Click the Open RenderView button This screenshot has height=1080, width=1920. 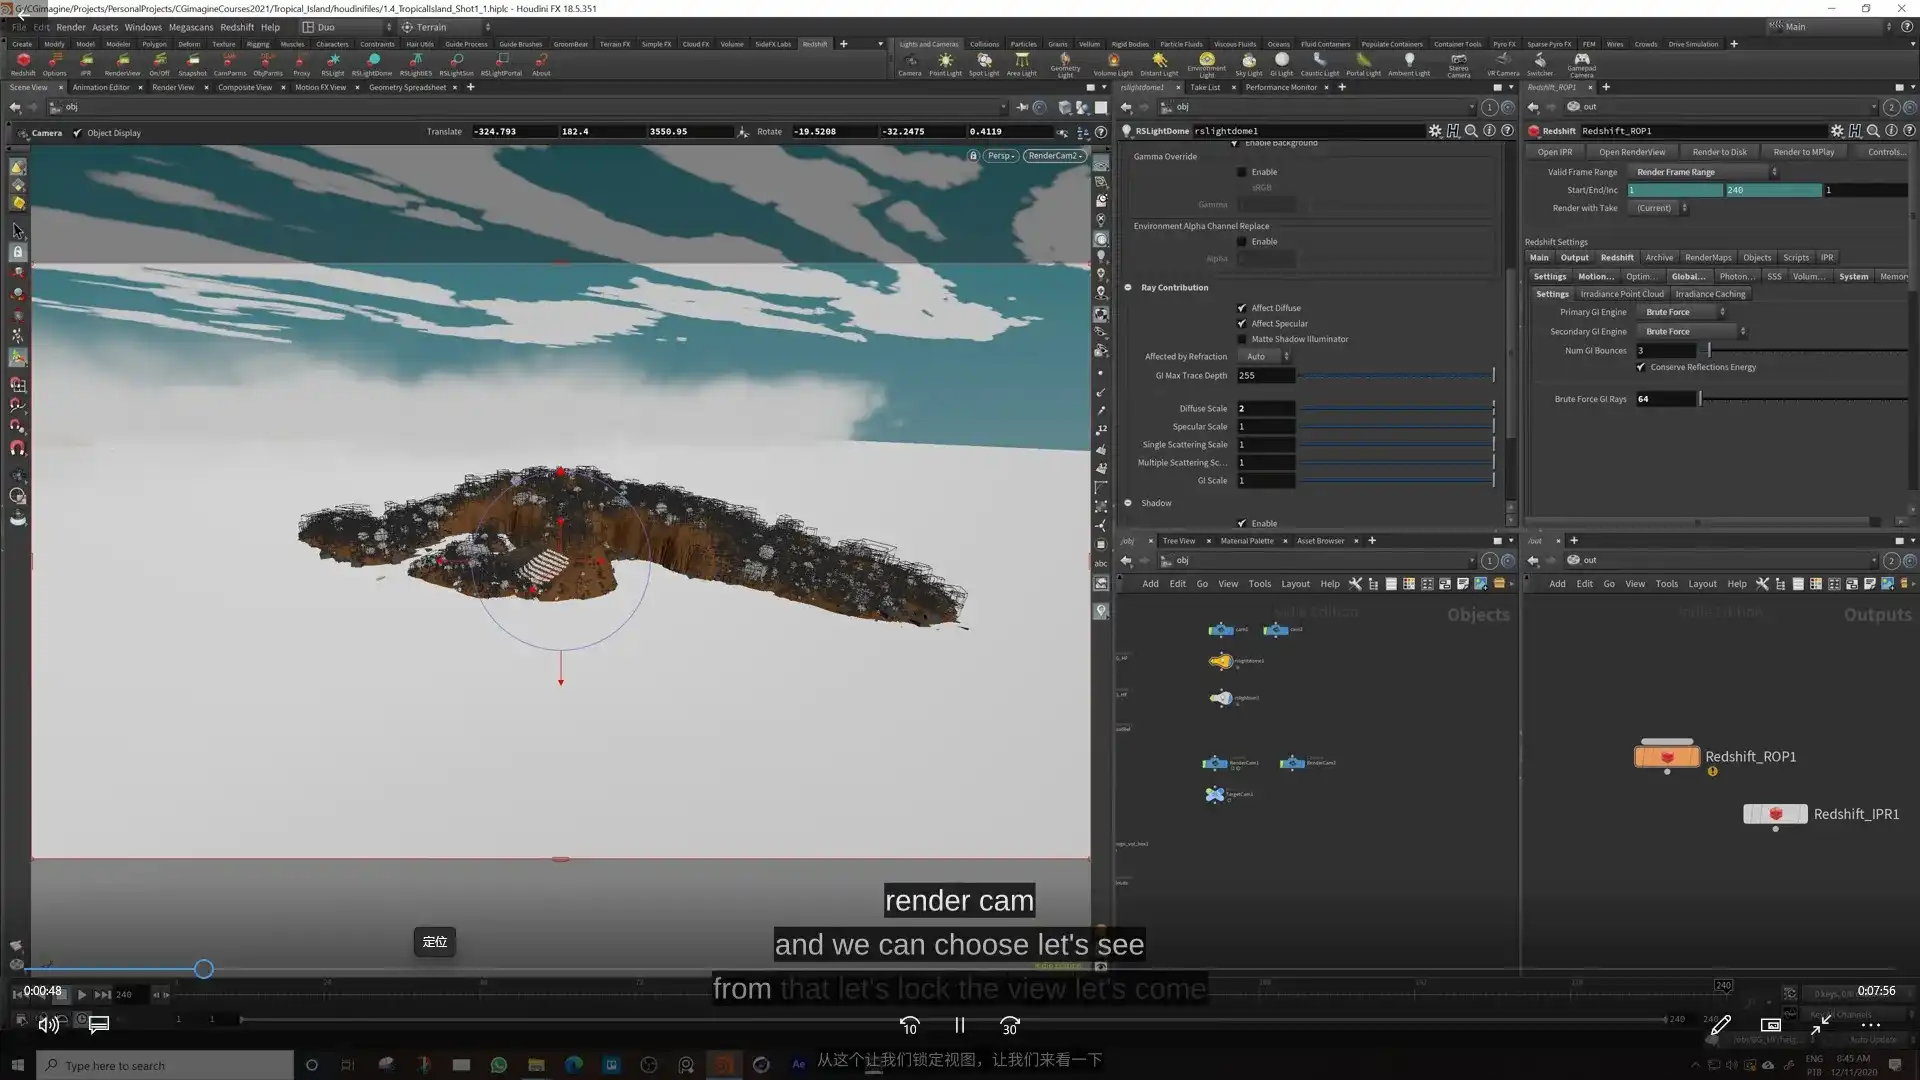click(1632, 151)
